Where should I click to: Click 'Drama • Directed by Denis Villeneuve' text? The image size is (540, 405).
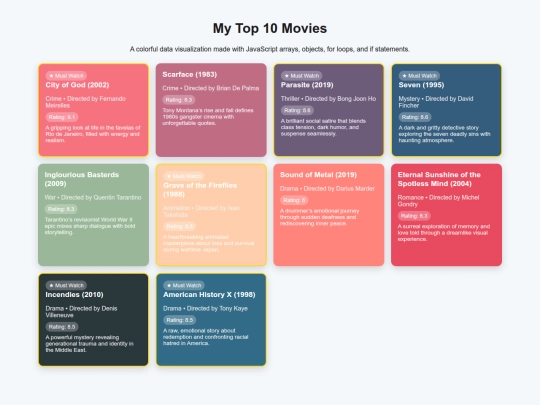pos(81,312)
